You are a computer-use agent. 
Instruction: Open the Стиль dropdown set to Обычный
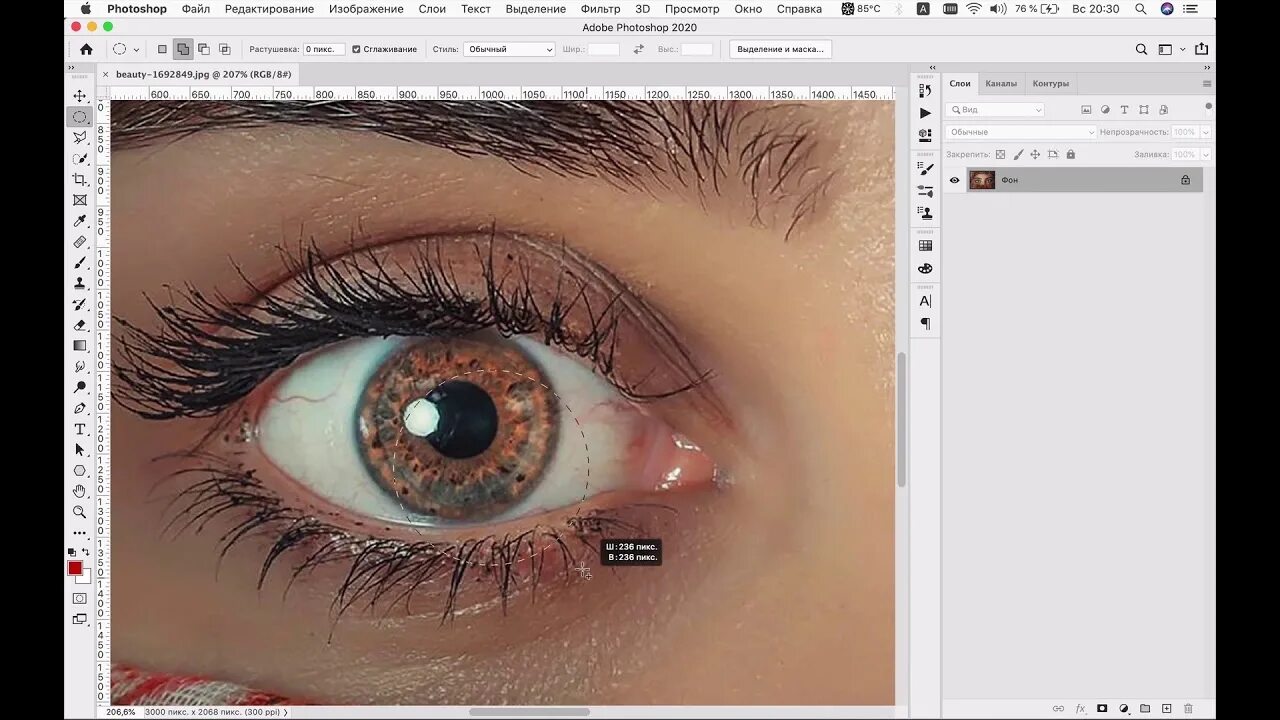[509, 49]
